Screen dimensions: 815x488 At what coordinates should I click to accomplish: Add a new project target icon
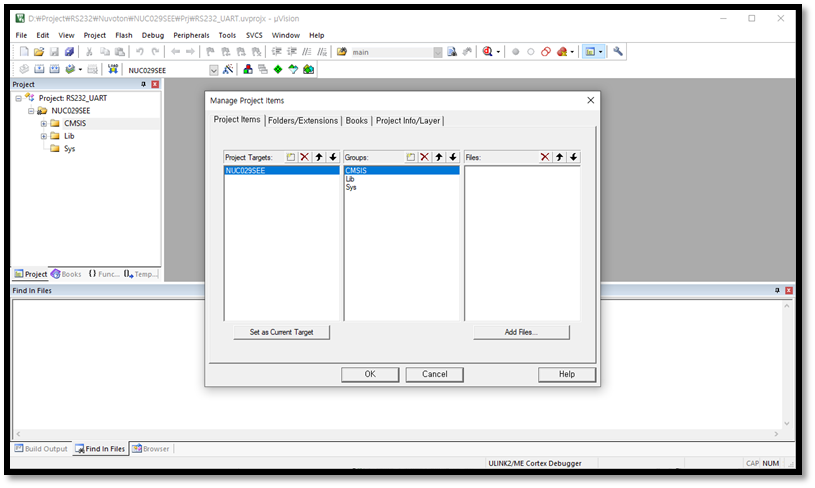click(291, 157)
